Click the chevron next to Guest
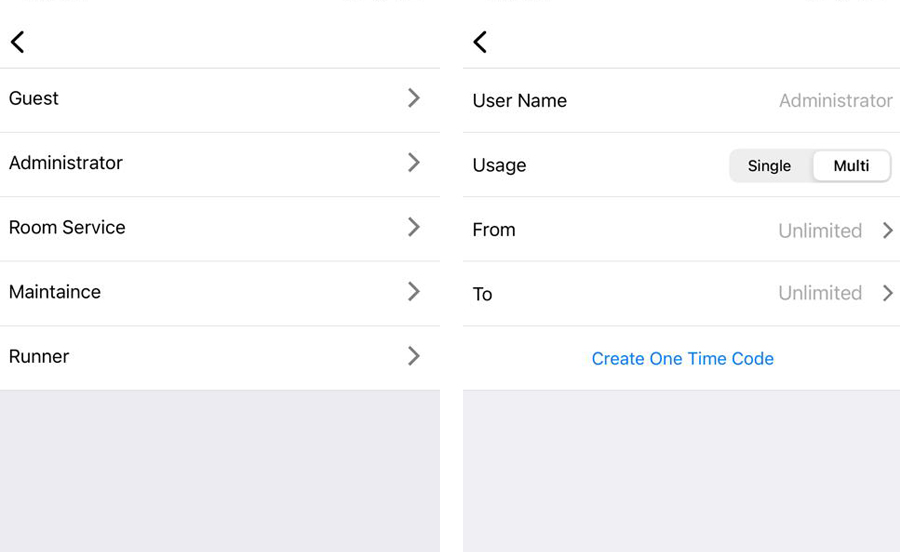The height and width of the screenshot is (552, 900). 413,98
